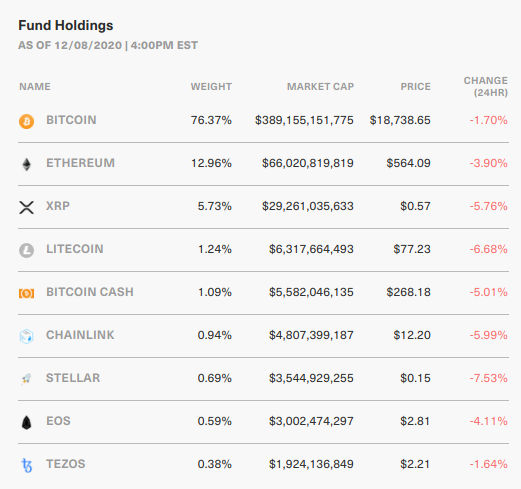Select the WEIGHT column header

coord(211,87)
